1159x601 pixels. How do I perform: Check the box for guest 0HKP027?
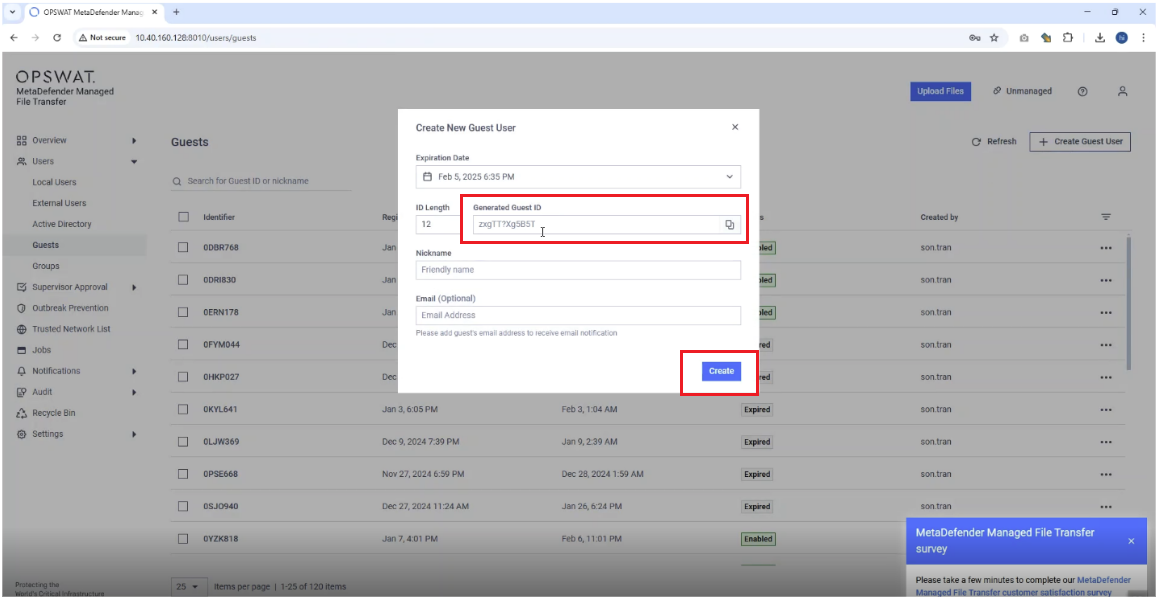[x=183, y=377]
